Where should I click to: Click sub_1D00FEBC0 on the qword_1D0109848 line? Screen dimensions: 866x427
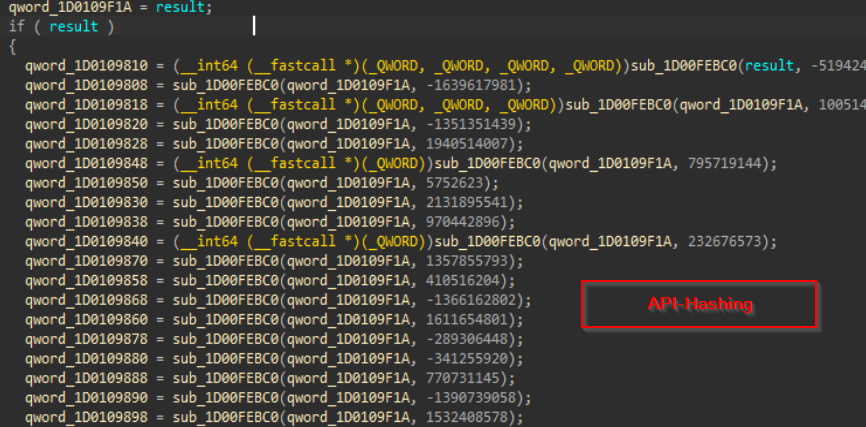(488, 164)
